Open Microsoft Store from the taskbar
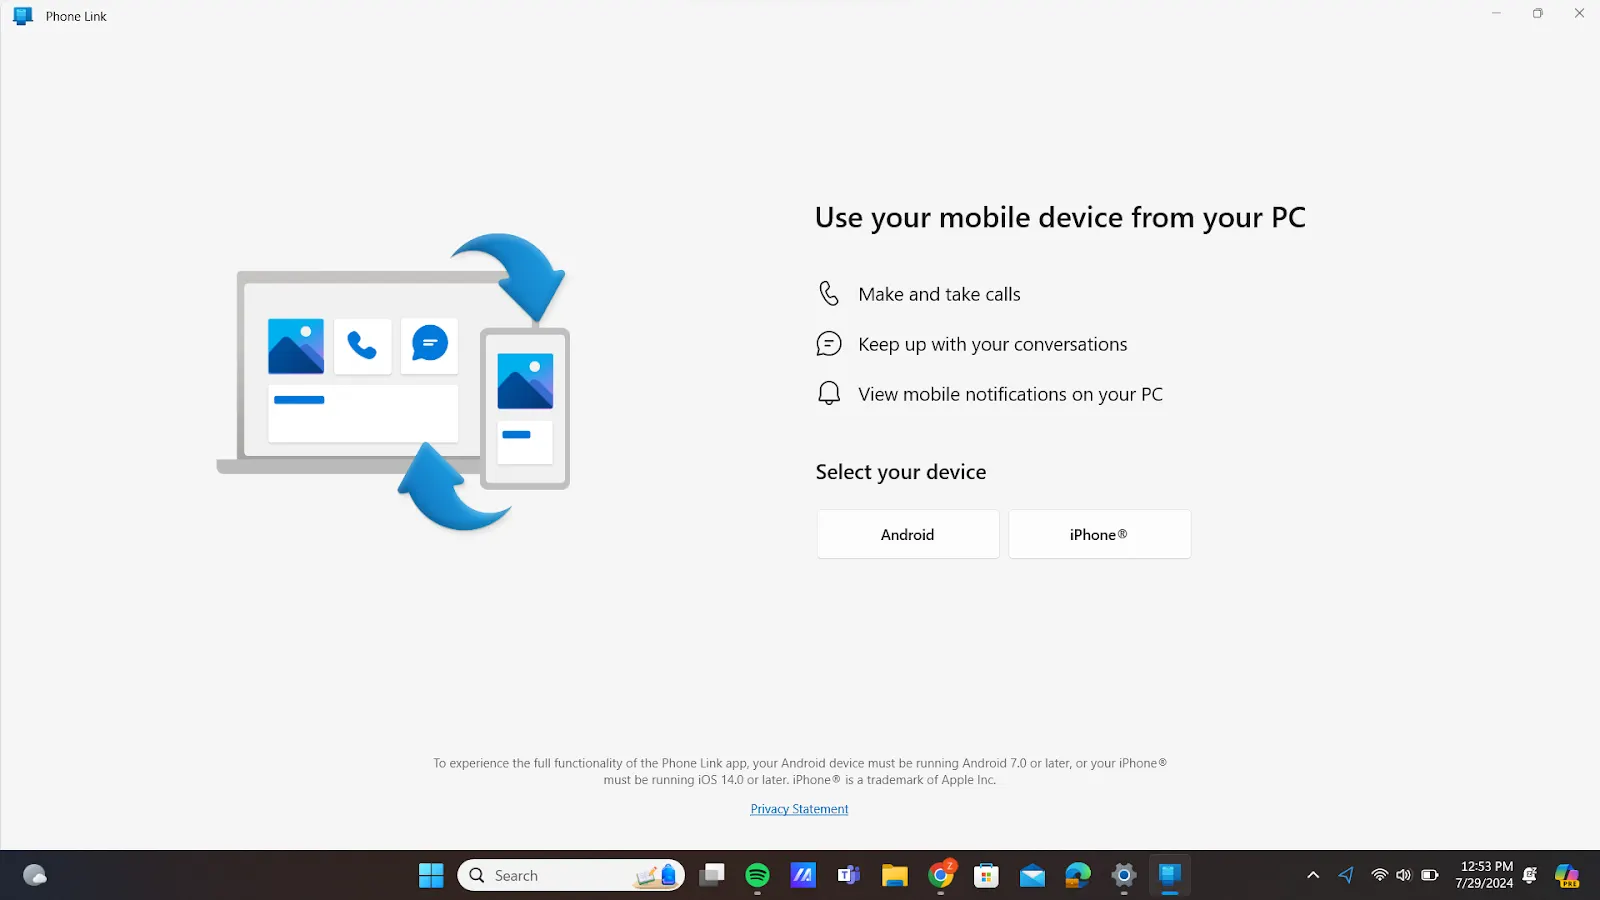This screenshot has width=1600, height=900. click(986, 876)
